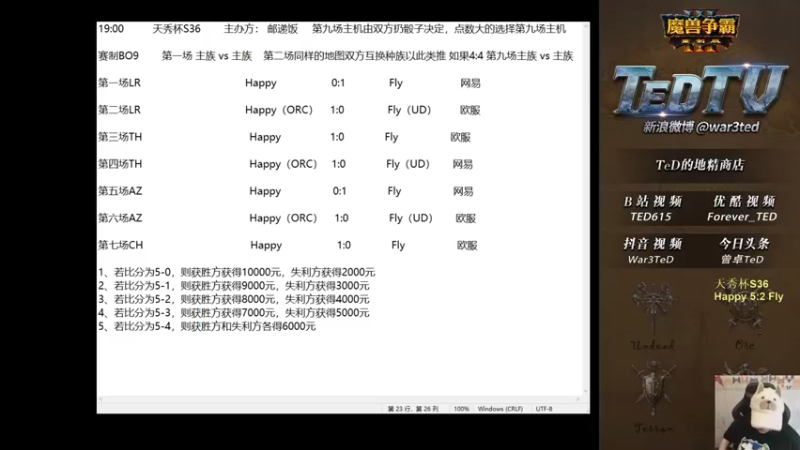Image resolution: width=800 pixels, height=450 pixels.
Task: Click 第三场TH row label
Action: [120, 137]
